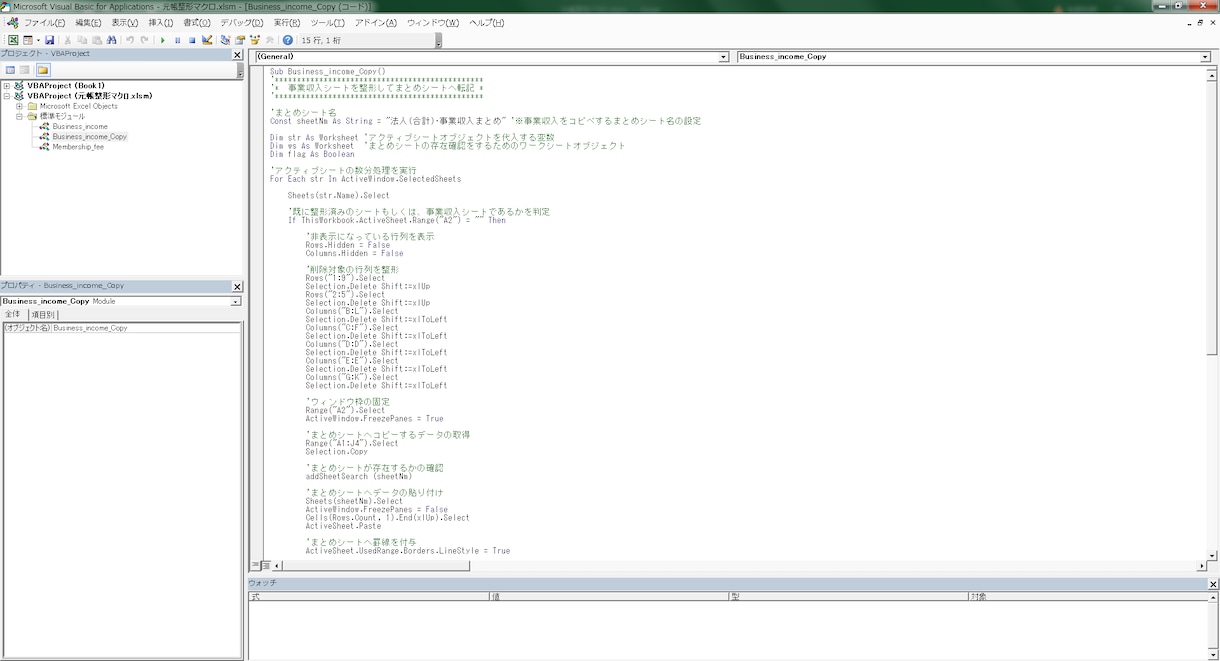
Task: Click the 値 column header in watch panel
Action: (x=608, y=596)
